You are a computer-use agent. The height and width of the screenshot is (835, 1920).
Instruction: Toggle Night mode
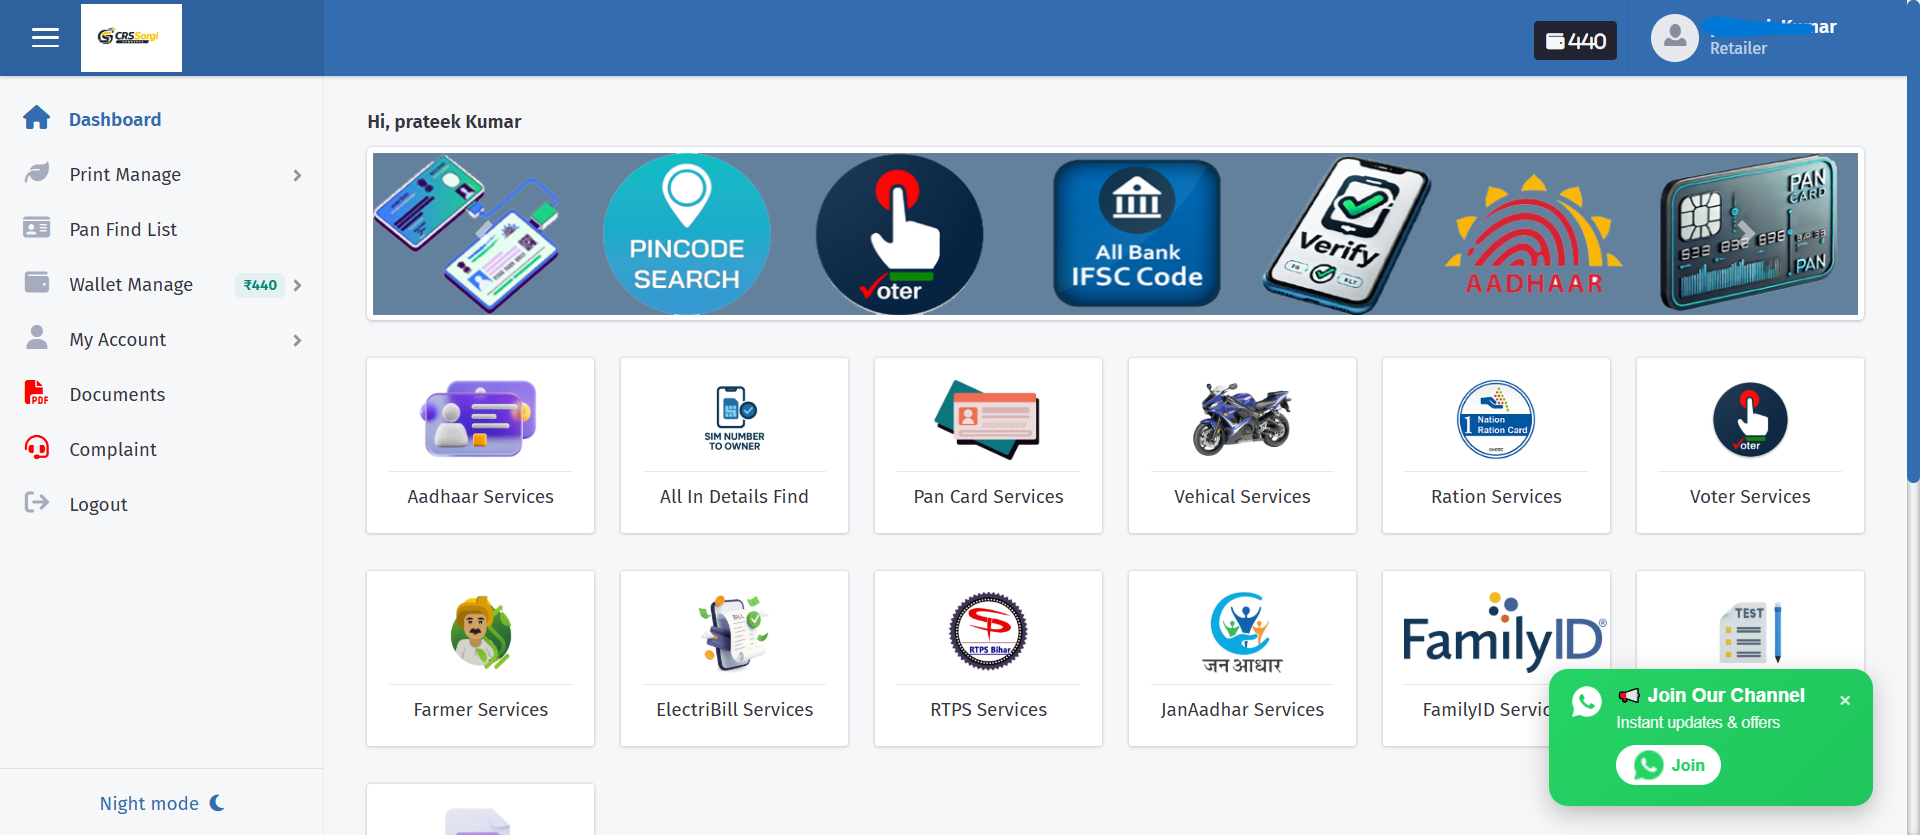click(161, 803)
